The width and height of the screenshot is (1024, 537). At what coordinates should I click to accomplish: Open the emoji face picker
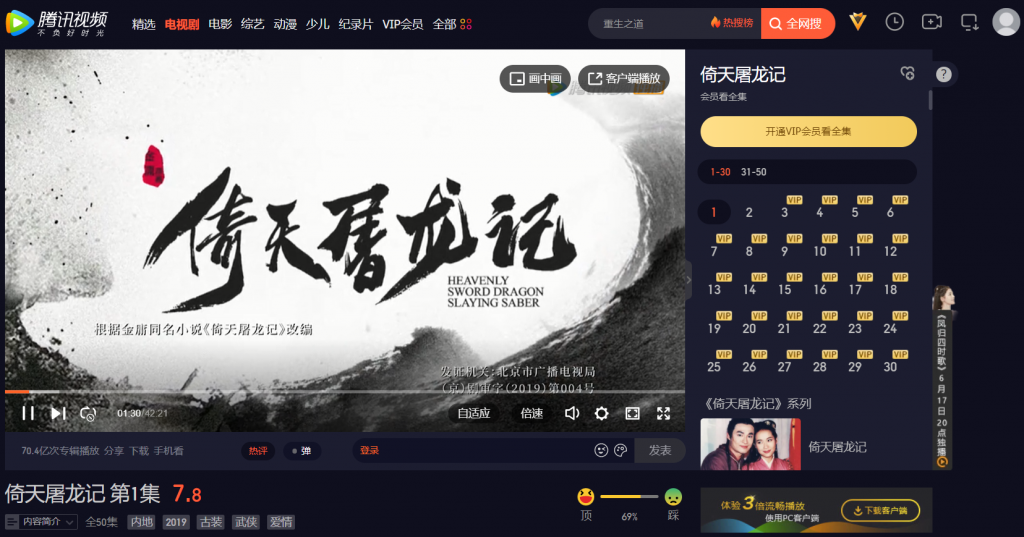coord(601,450)
